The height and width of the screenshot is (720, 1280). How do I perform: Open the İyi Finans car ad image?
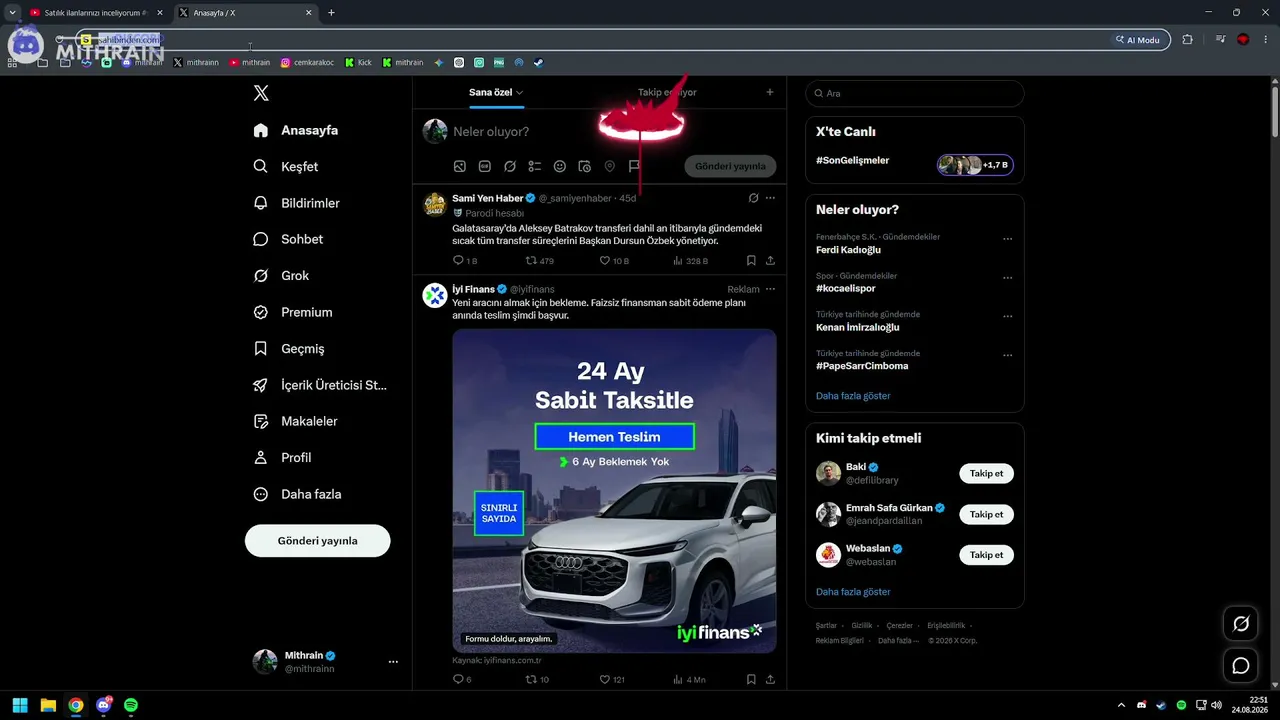coord(614,491)
